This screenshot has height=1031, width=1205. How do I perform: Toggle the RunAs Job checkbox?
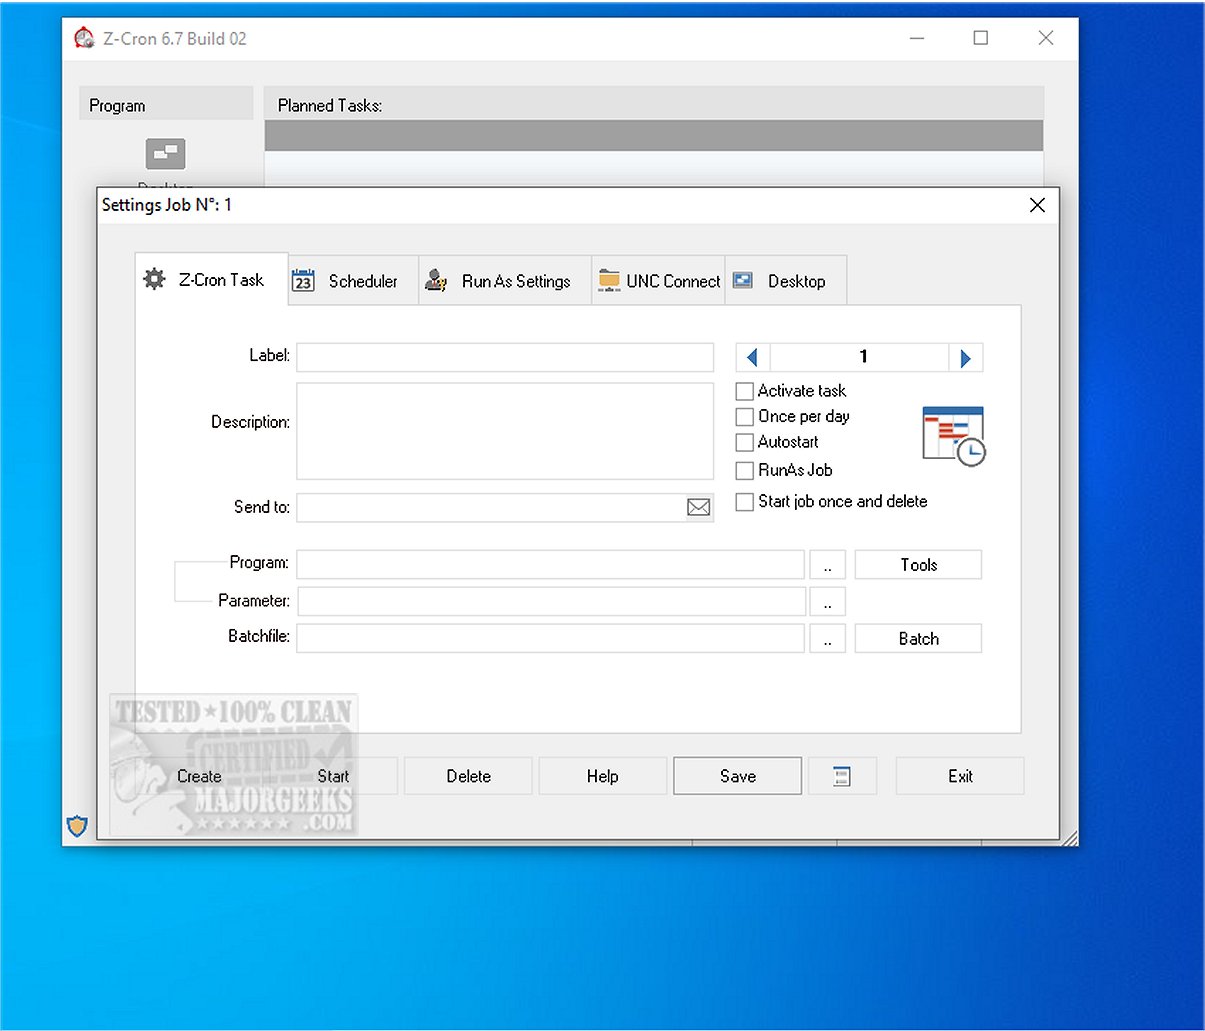point(745,470)
